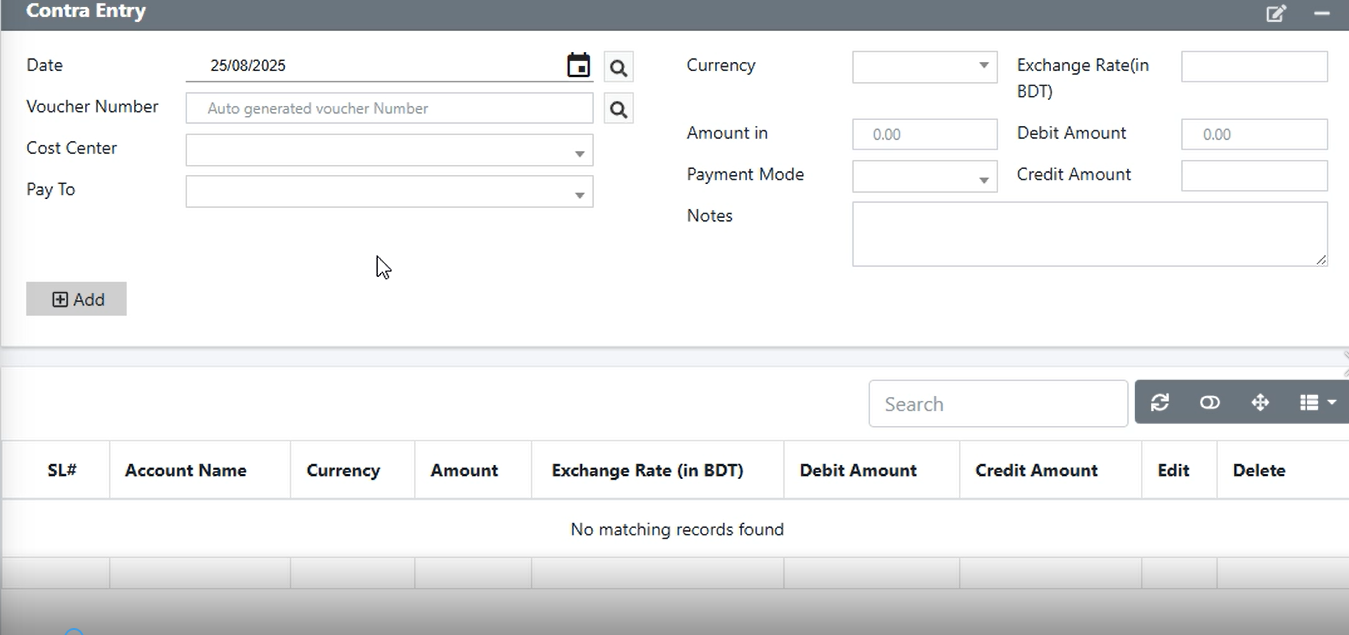Toggle the table card view switch

pyautogui.click(x=1210, y=402)
